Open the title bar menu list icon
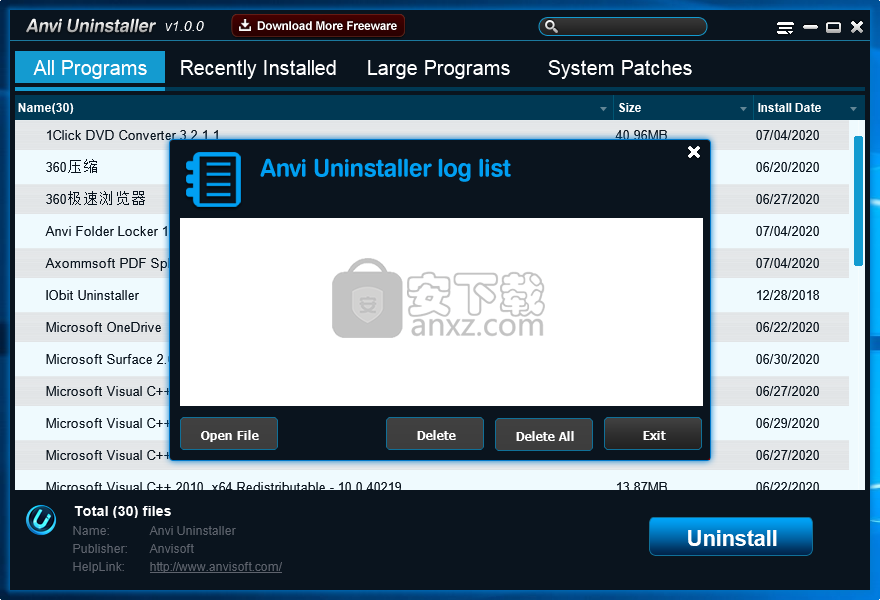The image size is (880, 600). click(x=785, y=27)
